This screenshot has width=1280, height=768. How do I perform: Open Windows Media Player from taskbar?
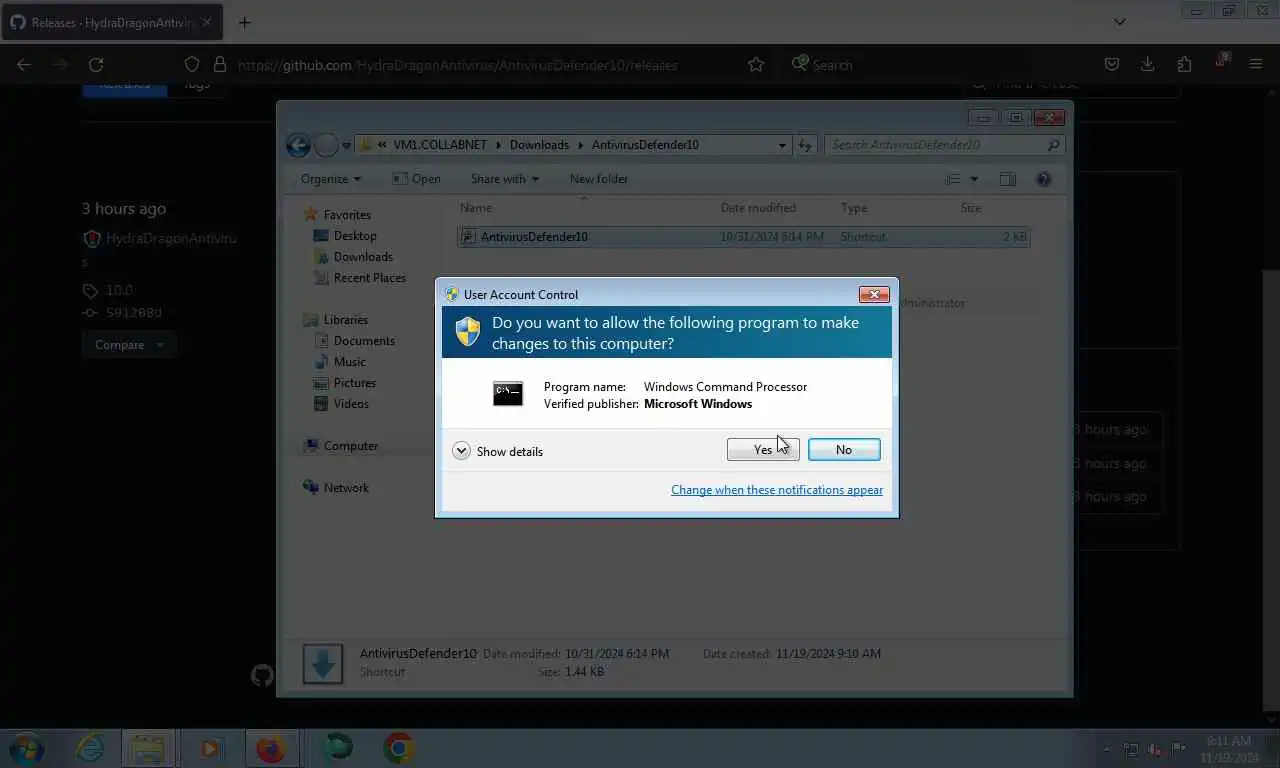[x=210, y=748]
